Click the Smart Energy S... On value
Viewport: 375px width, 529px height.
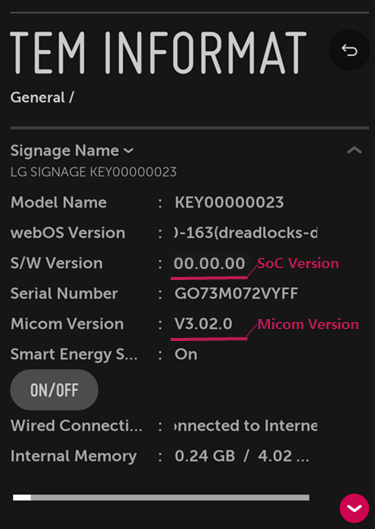[x=186, y=355]
